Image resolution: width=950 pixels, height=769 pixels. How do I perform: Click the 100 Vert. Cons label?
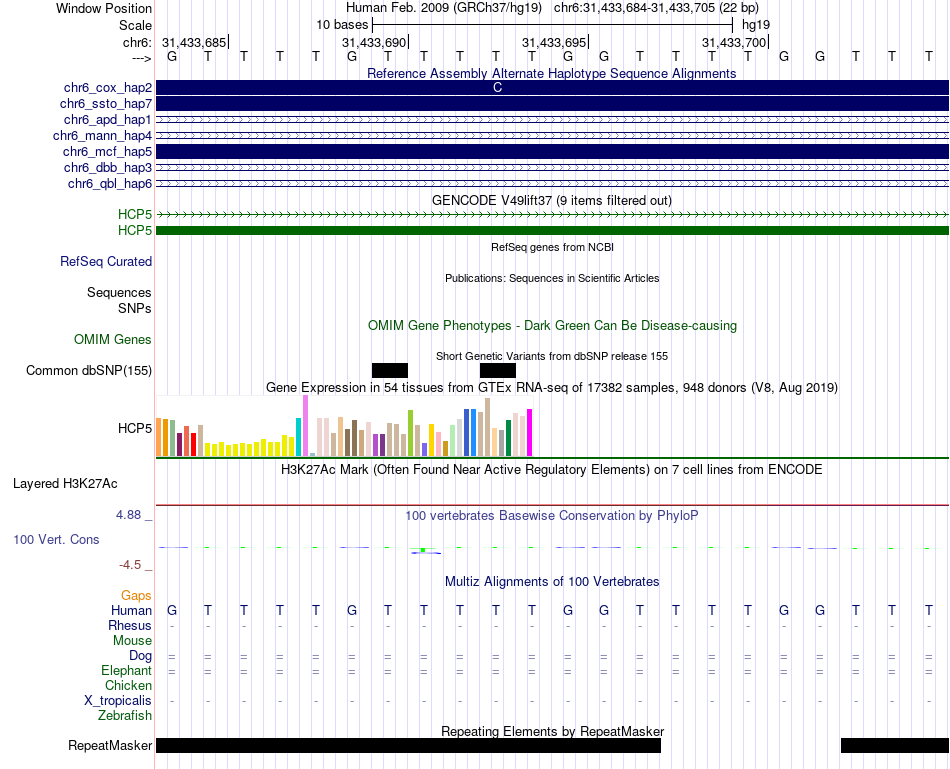(56, 539)
